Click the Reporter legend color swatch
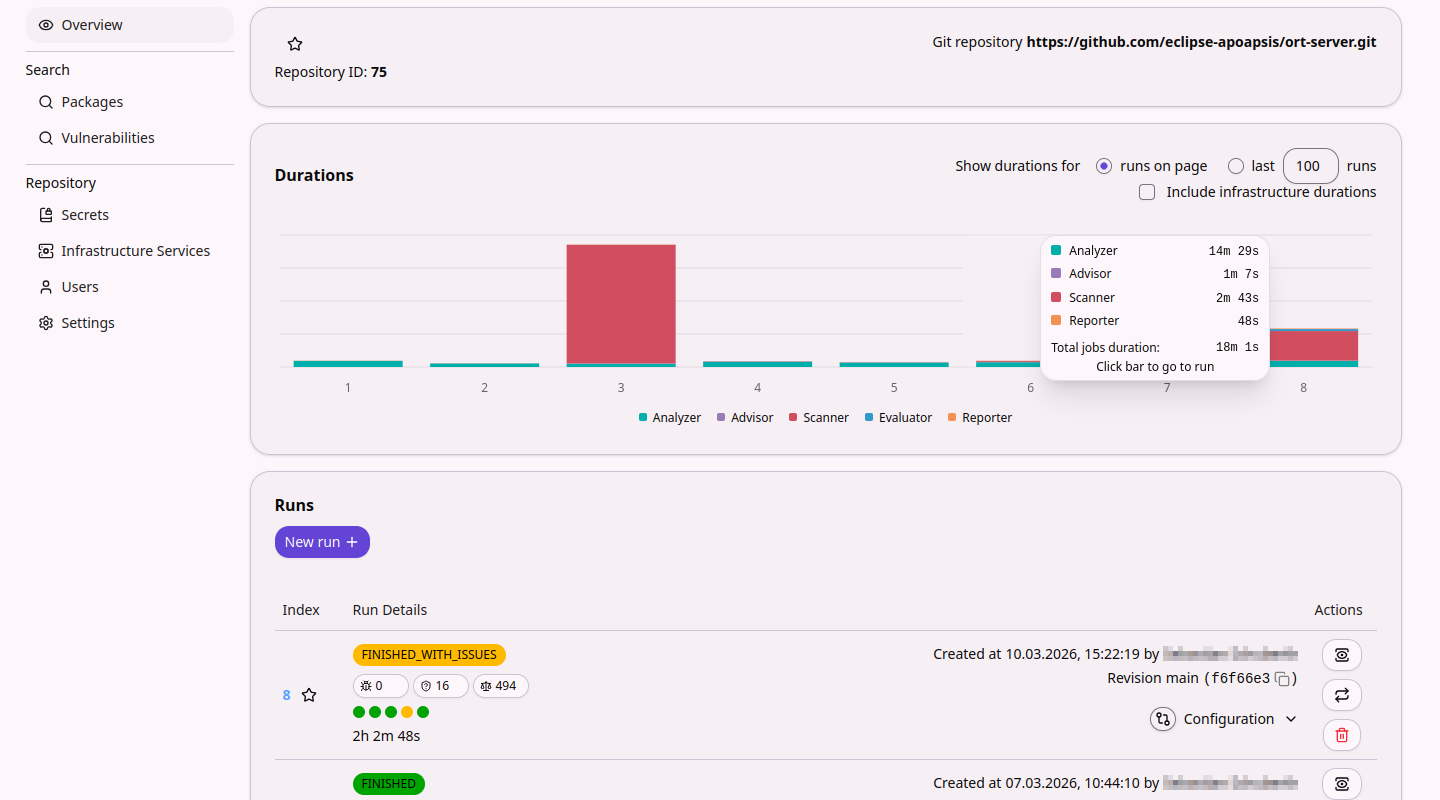Screen dimensions: 1440x800 click(952, 417)
